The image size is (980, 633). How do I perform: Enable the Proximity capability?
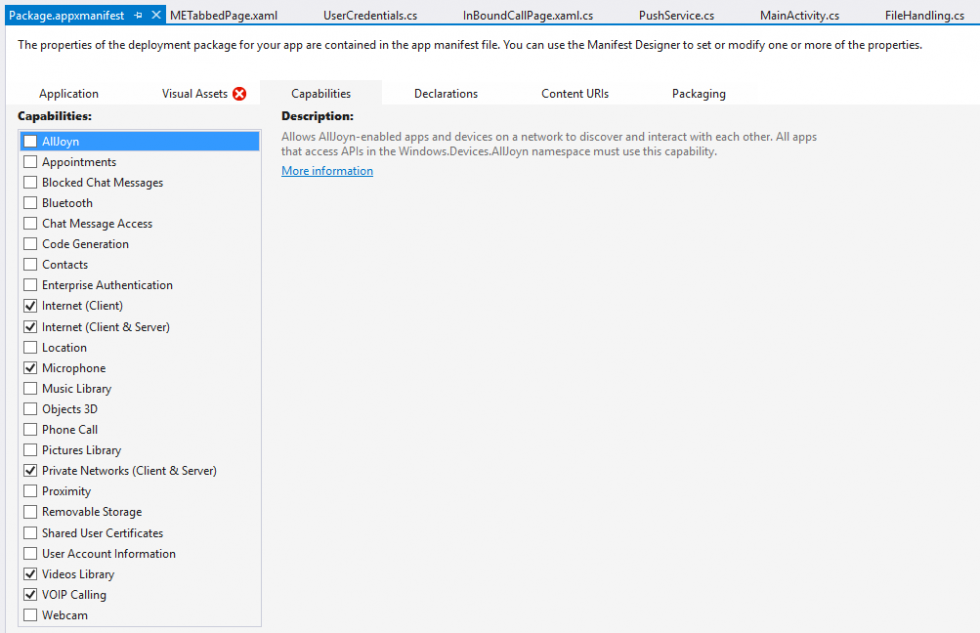(x=29, y=491)
